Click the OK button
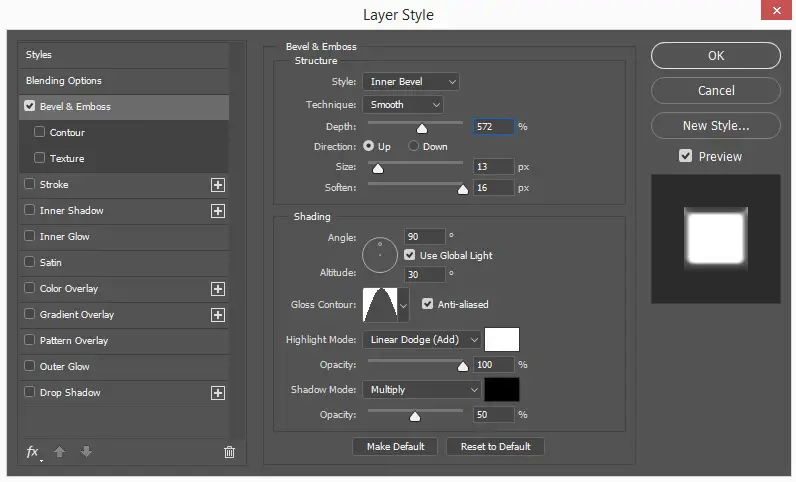The image size is (796, 482). 716,55
